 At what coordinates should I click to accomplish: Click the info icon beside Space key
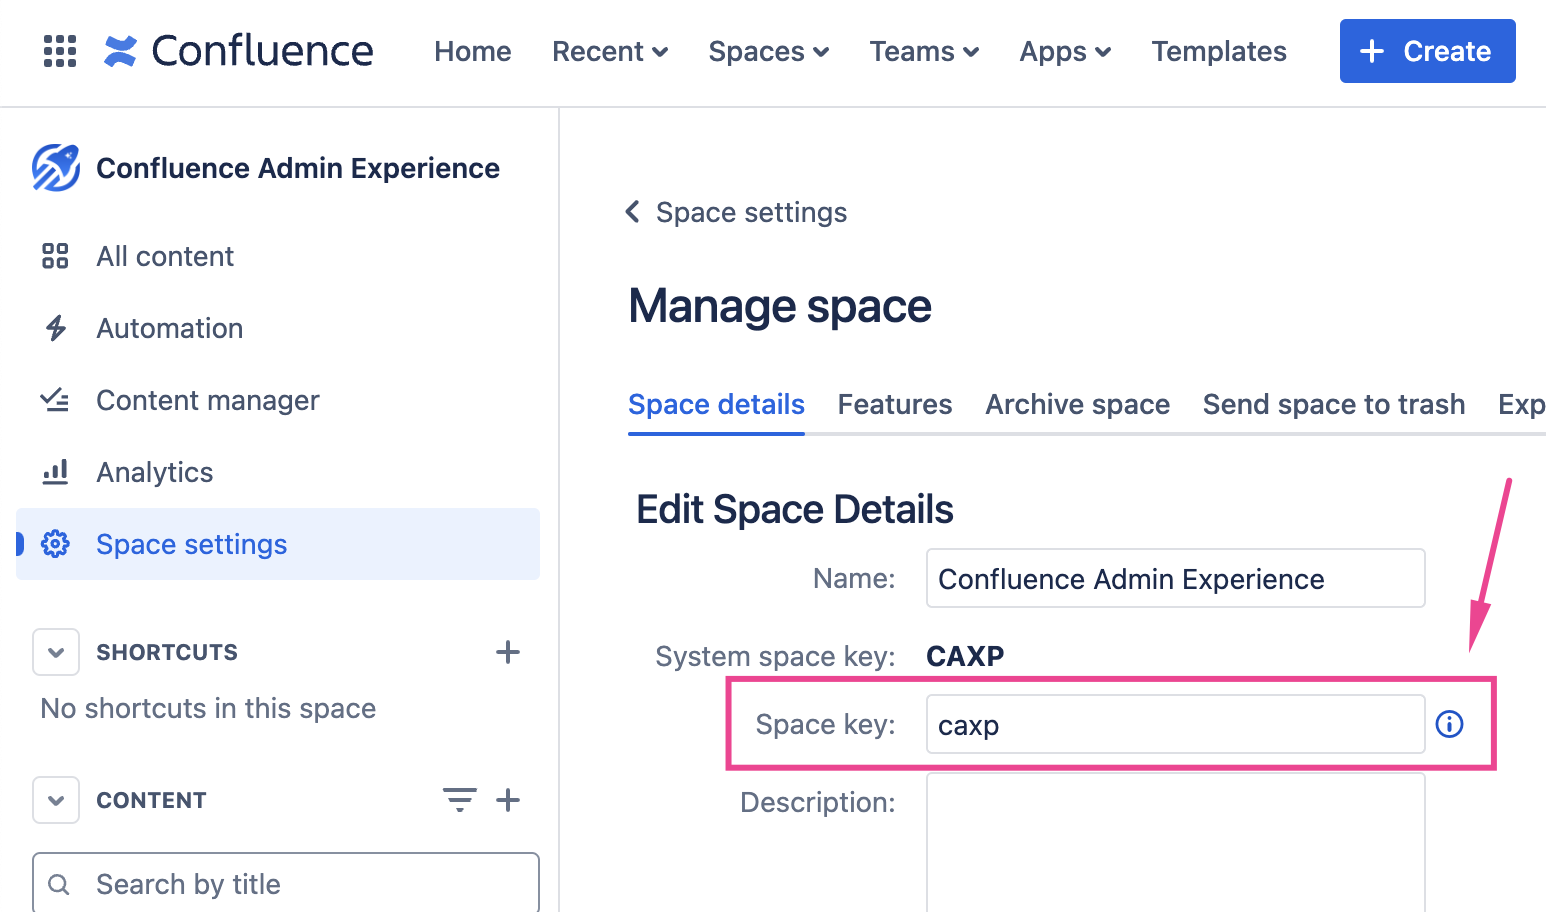click(1449, 724)
